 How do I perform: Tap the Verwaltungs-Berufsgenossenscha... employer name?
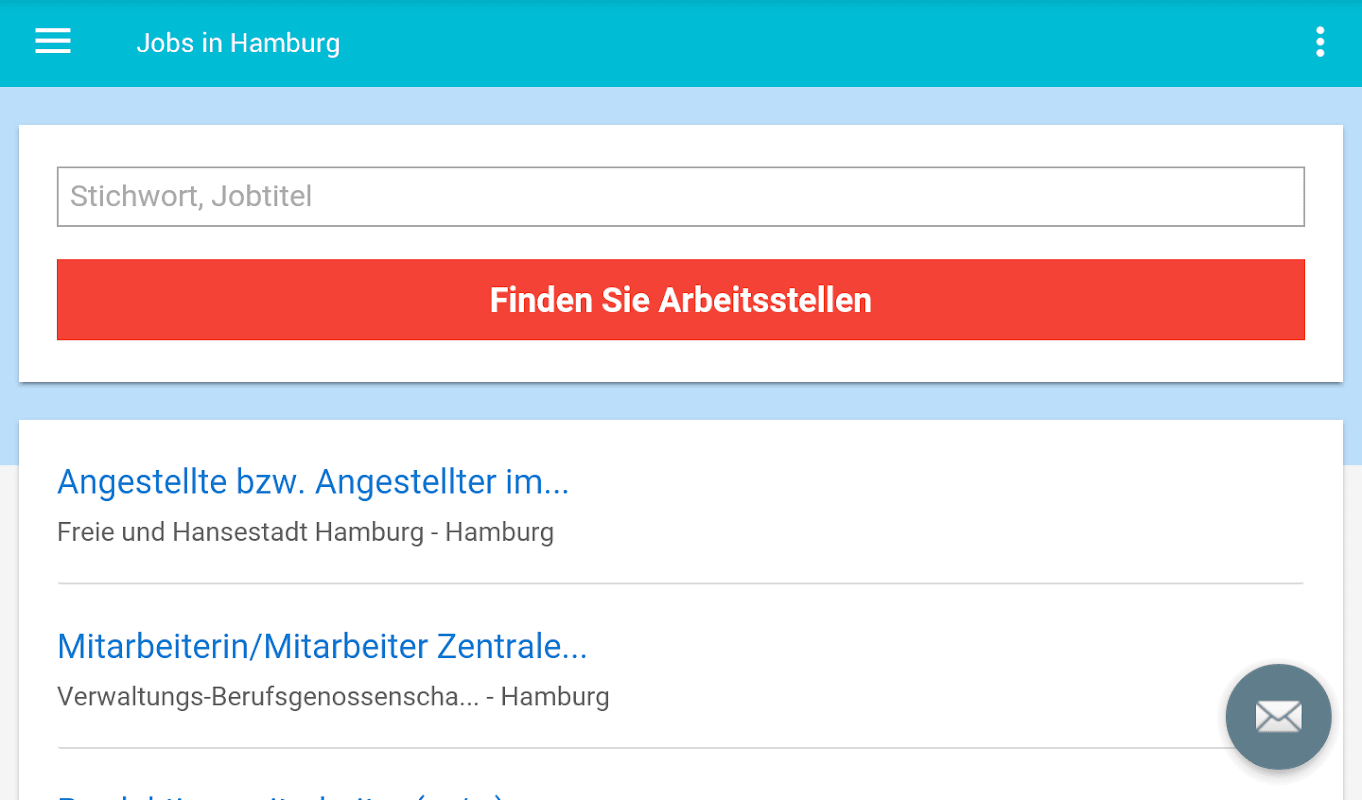tap(268, 696)
